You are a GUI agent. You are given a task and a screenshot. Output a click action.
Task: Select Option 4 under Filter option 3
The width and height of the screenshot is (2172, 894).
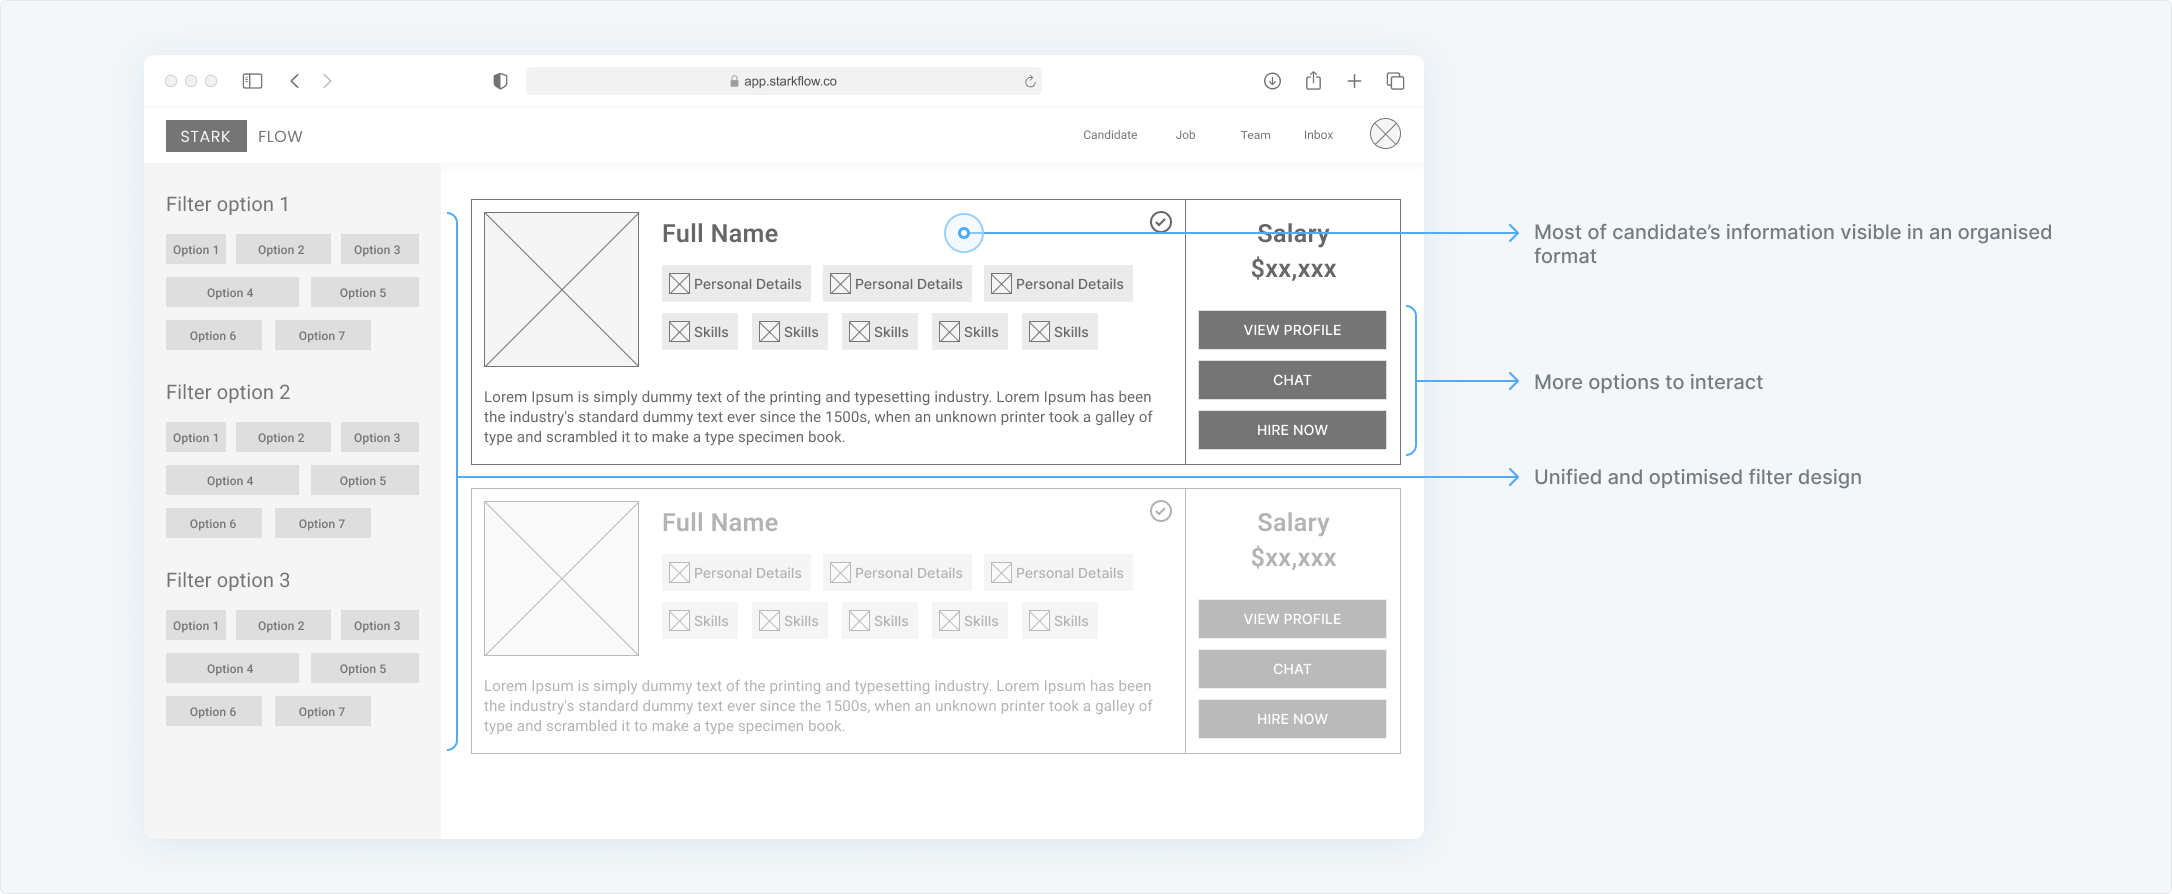(231, 669)
